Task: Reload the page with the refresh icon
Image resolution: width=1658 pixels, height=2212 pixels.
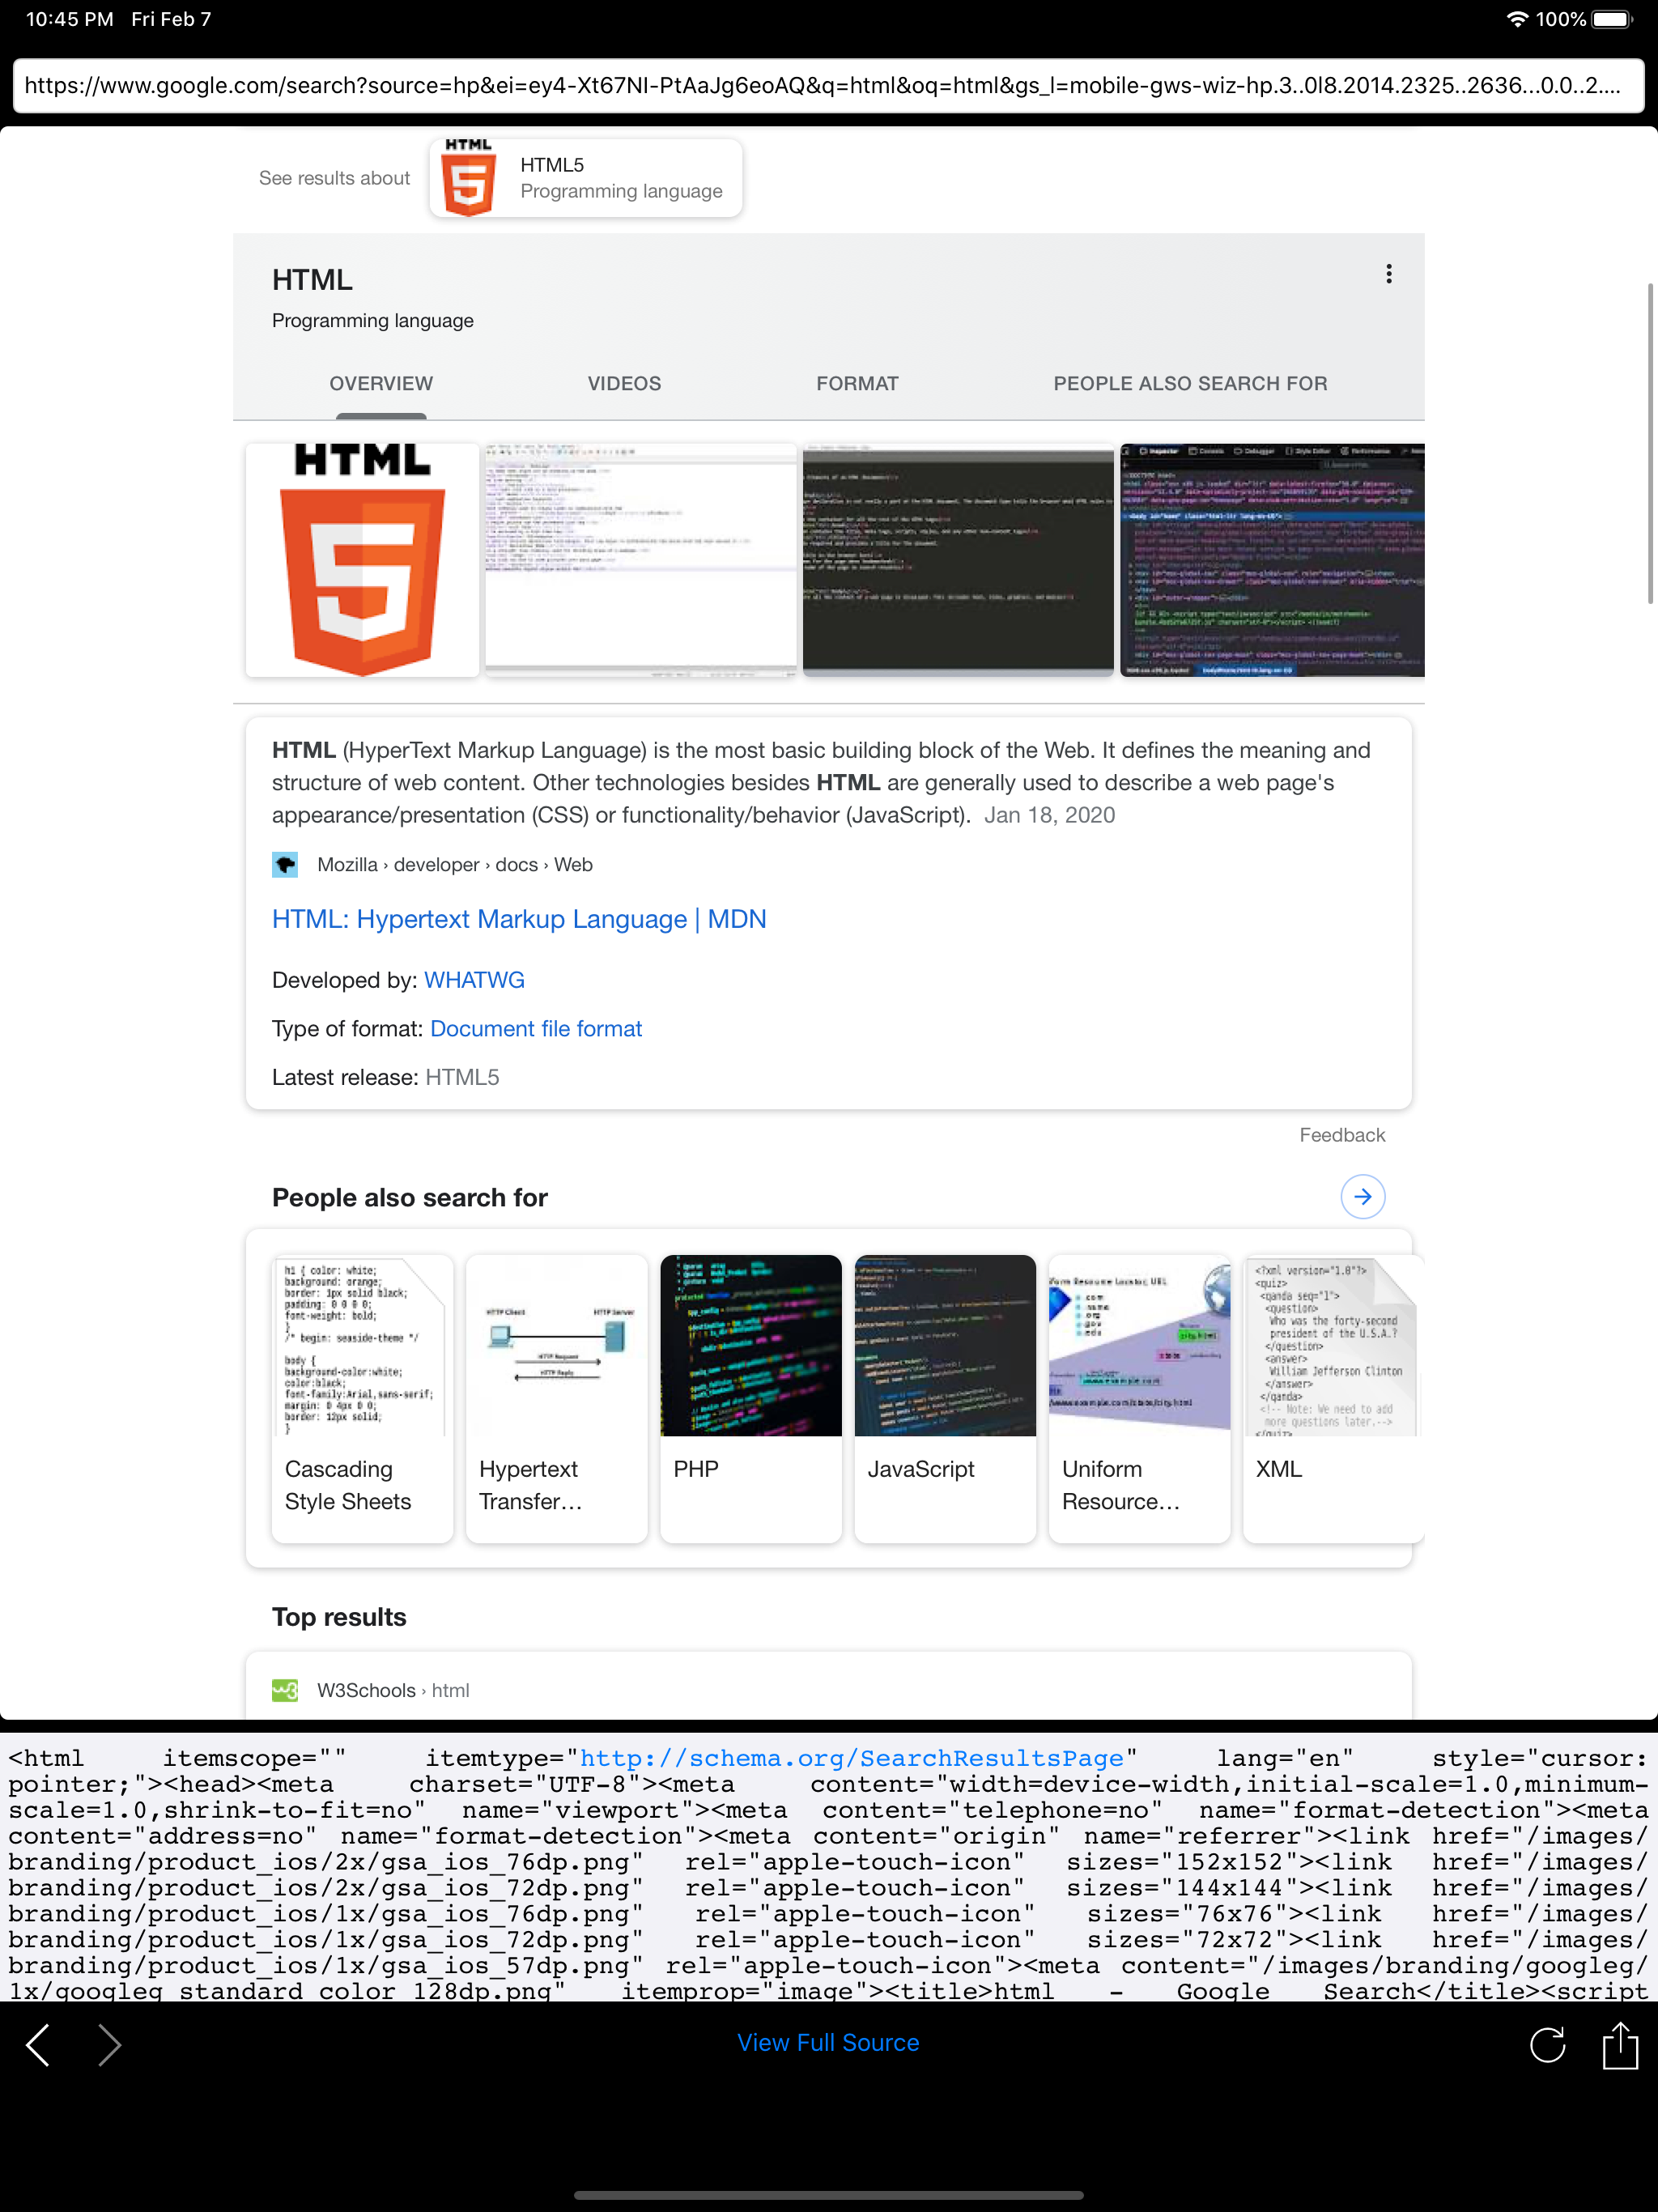Action: point(1547,2044)
